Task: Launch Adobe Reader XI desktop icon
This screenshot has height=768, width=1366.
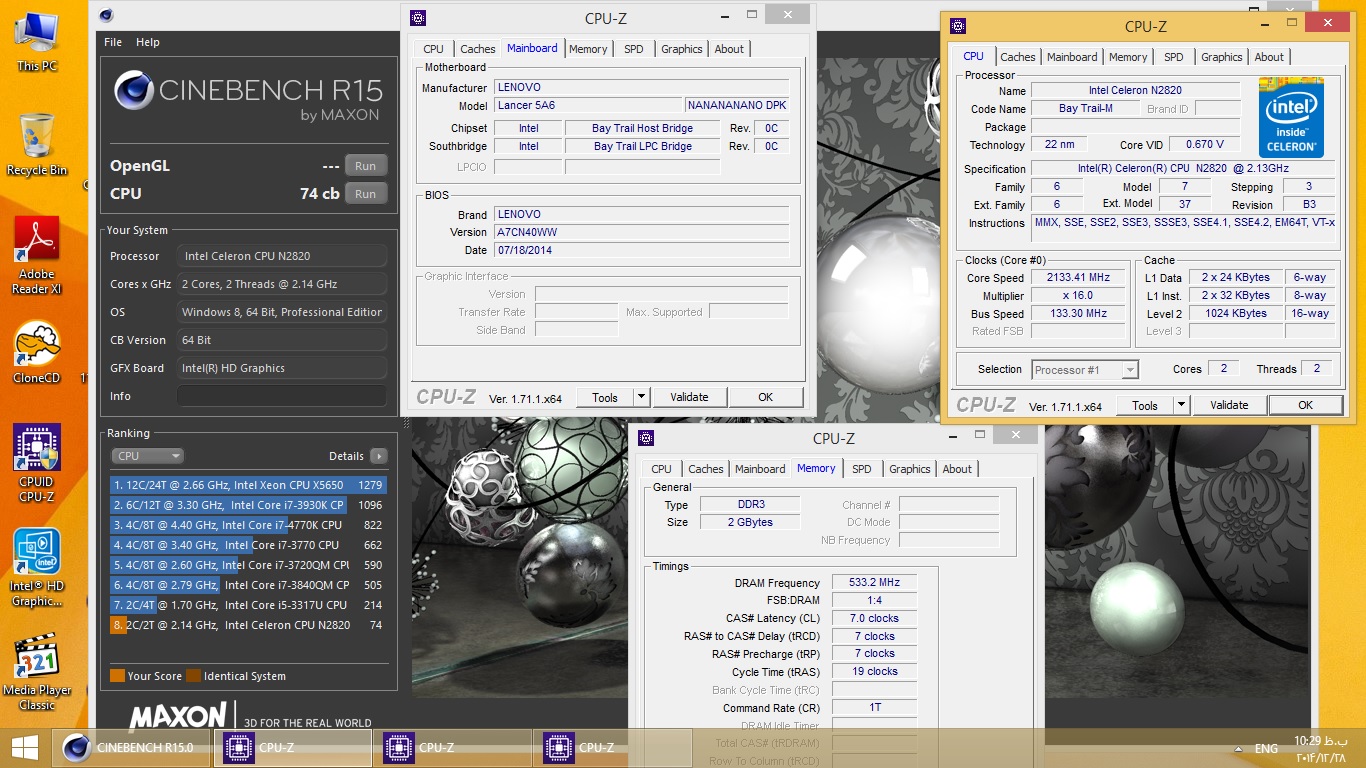Action: (36, 255)
